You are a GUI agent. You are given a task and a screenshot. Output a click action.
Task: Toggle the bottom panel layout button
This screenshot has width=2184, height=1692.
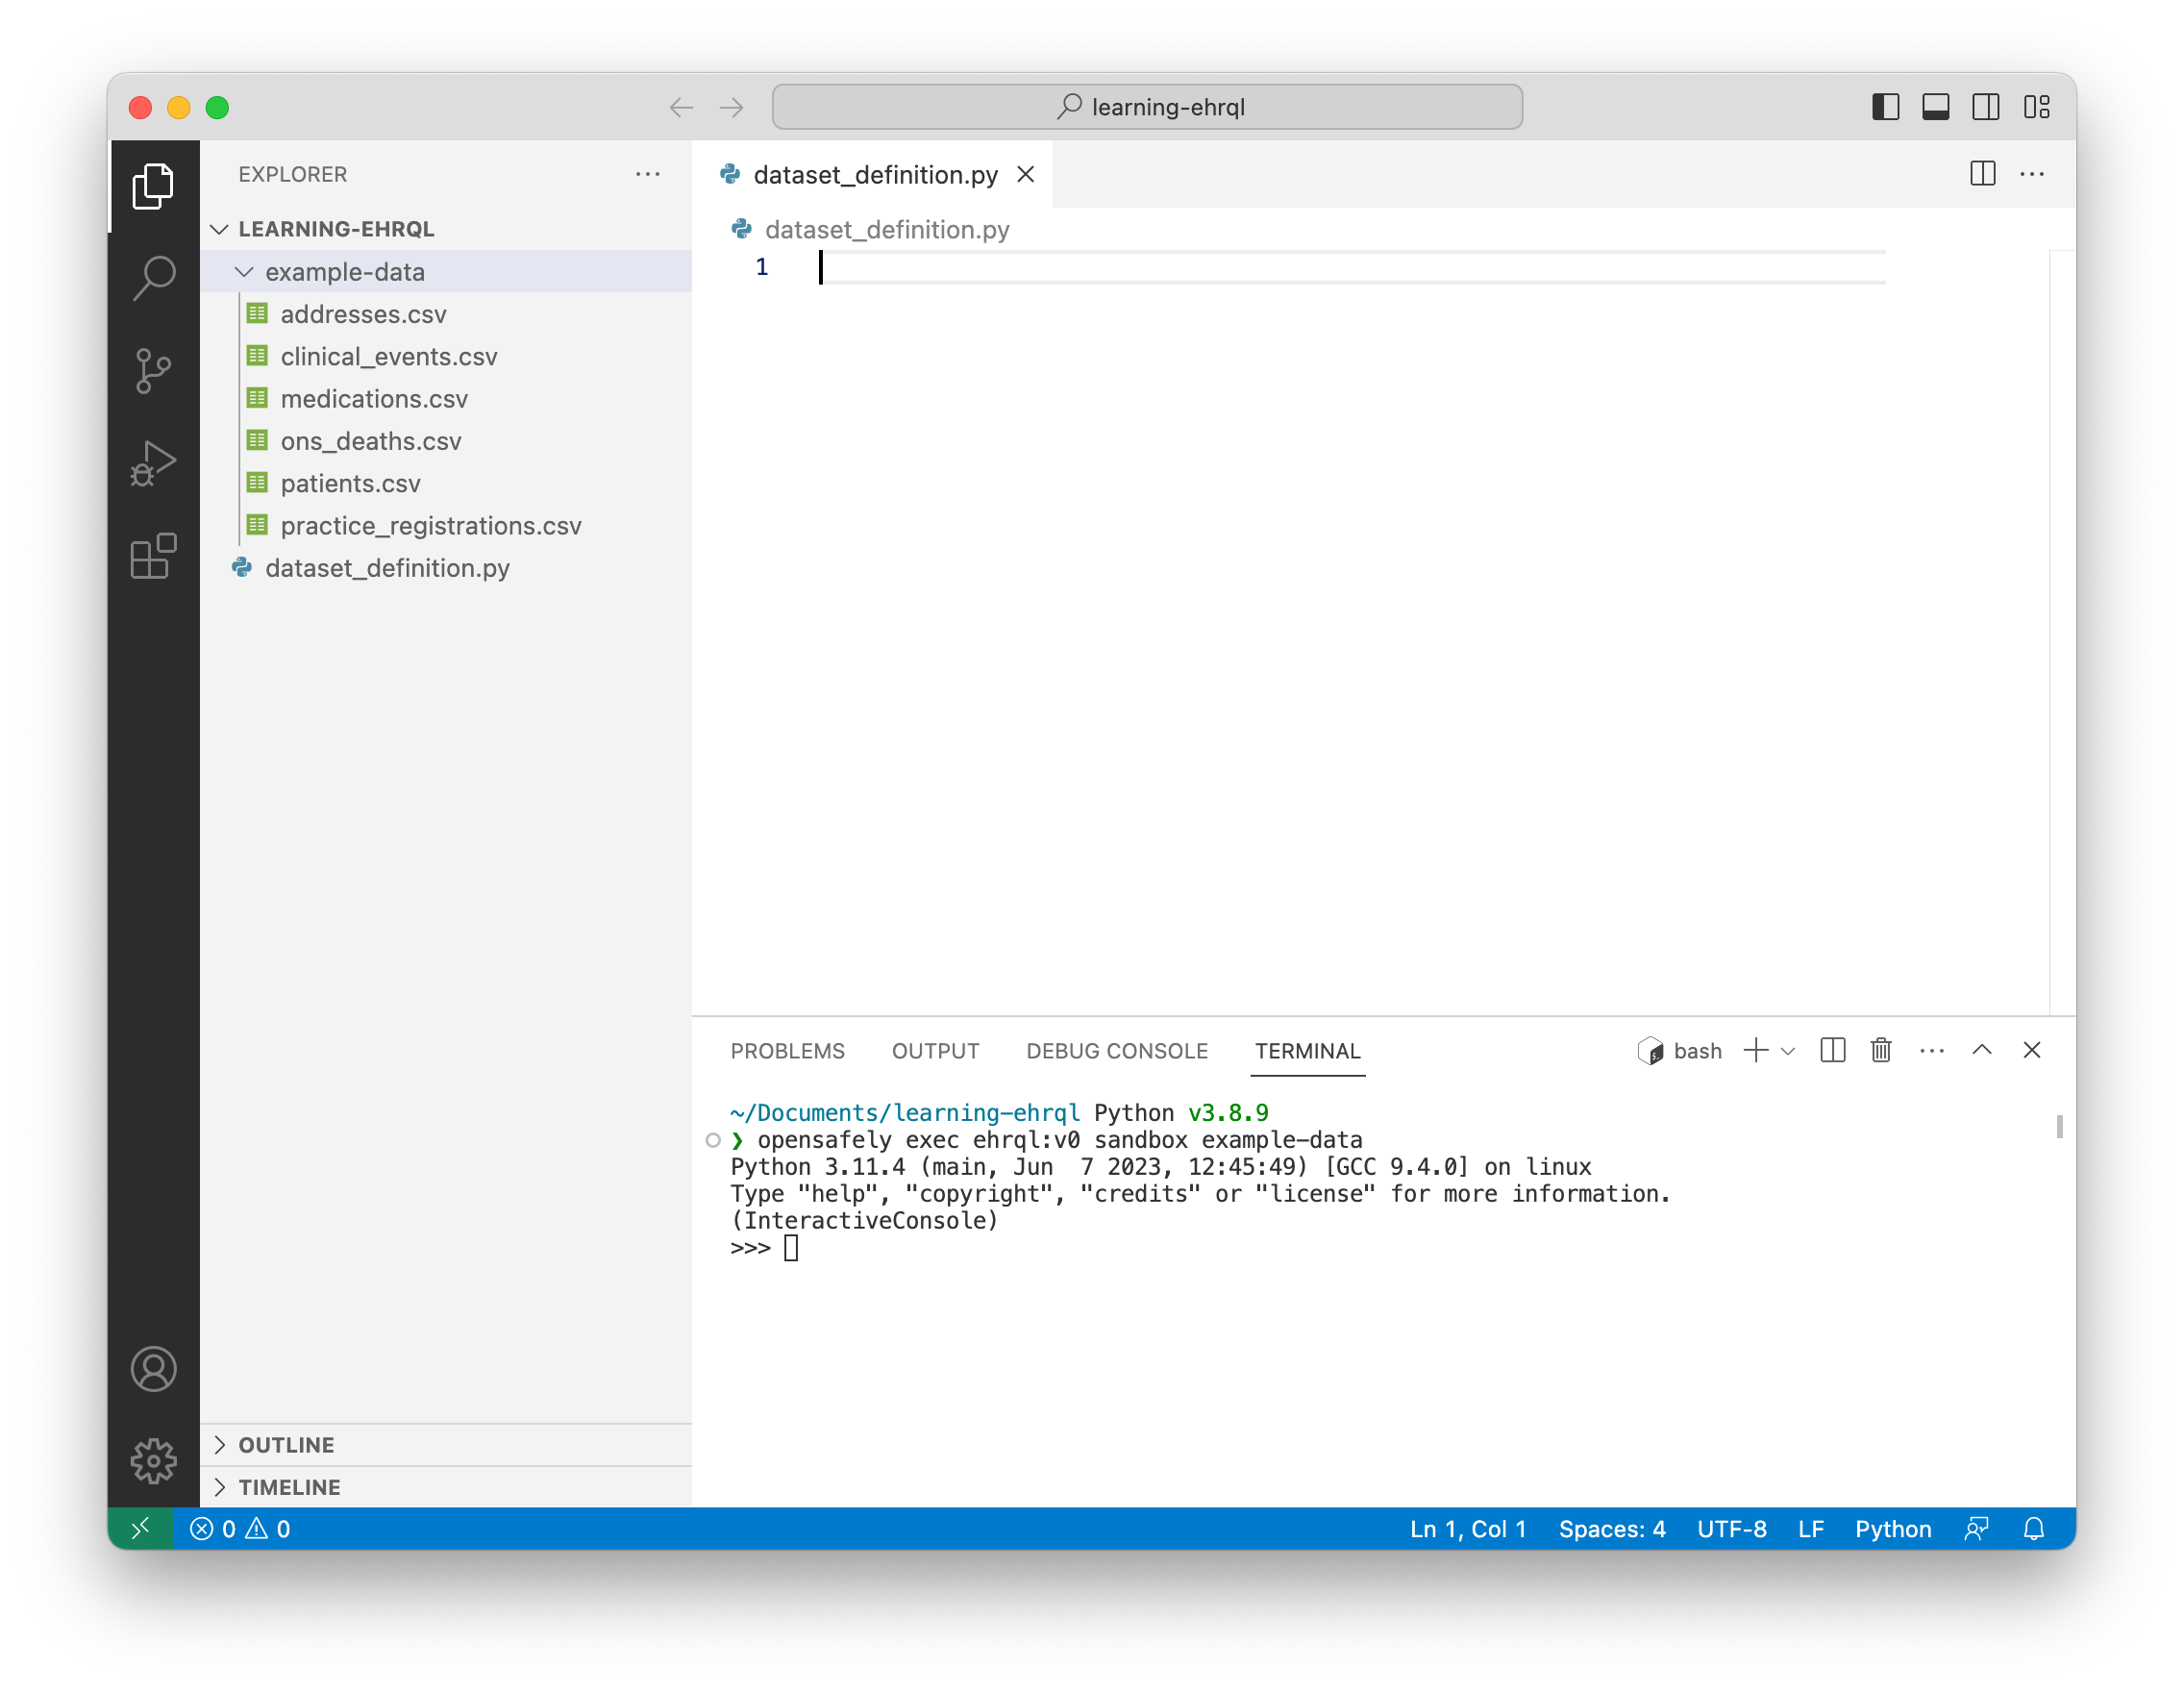click(x=1935, y=107)
